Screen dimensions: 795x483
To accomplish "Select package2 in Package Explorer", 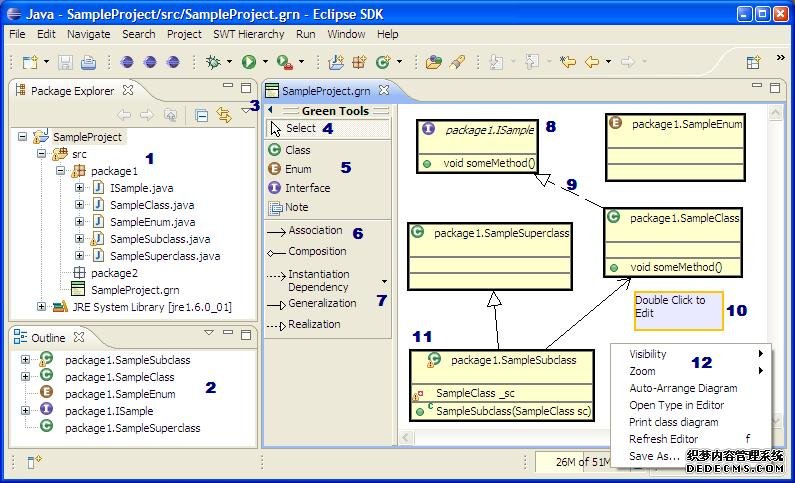I will click(114, 273).
